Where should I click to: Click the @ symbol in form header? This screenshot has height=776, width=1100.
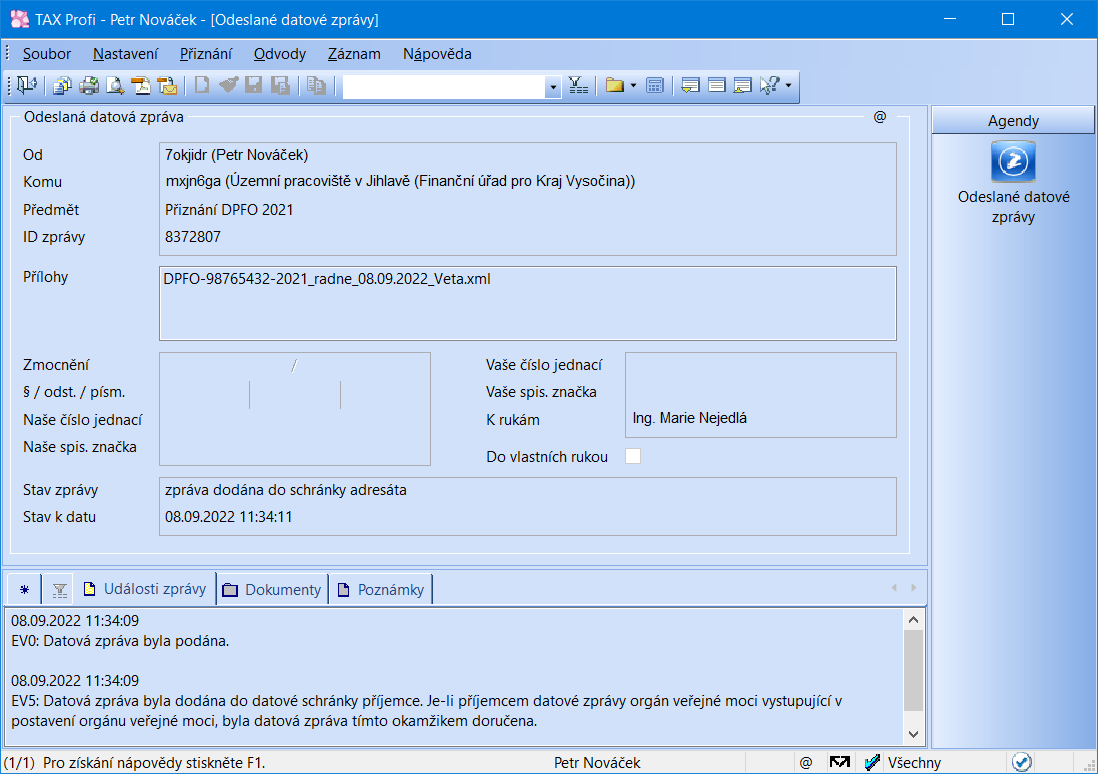[x=880, y=116]
